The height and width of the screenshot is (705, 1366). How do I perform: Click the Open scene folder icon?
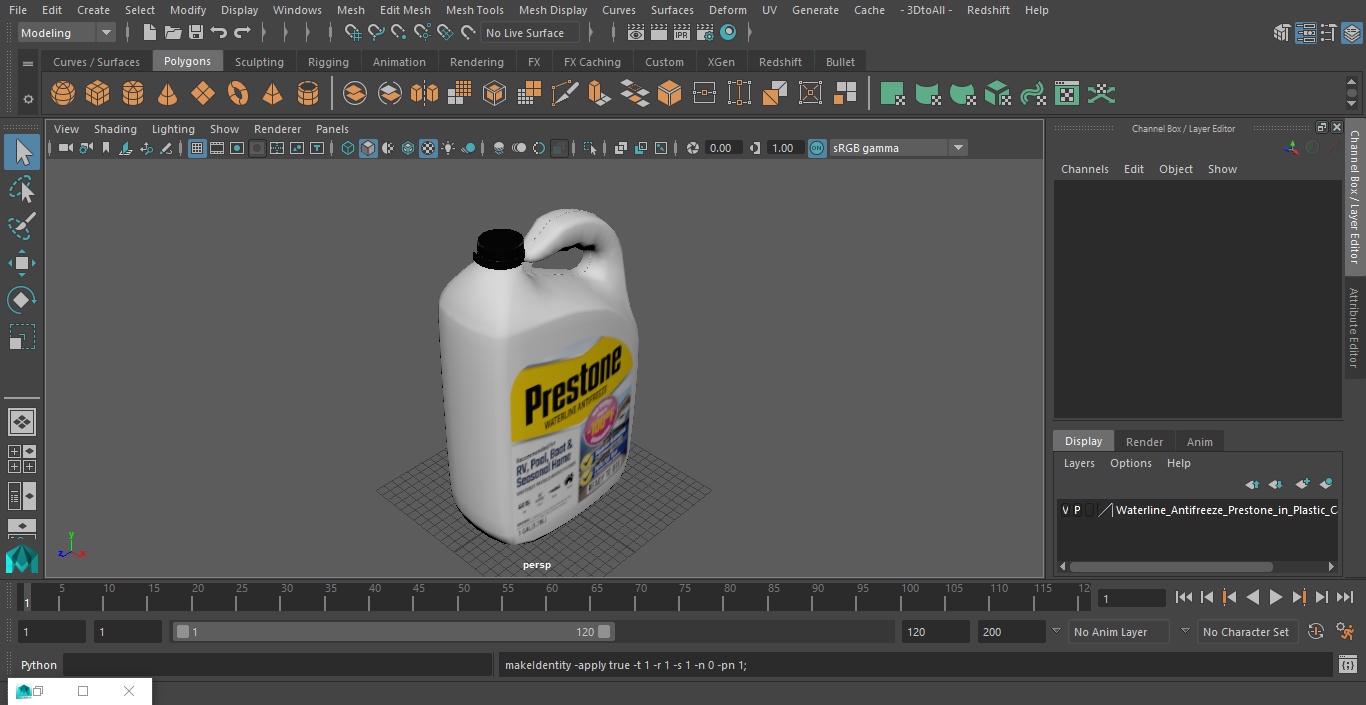coord(173,33)
